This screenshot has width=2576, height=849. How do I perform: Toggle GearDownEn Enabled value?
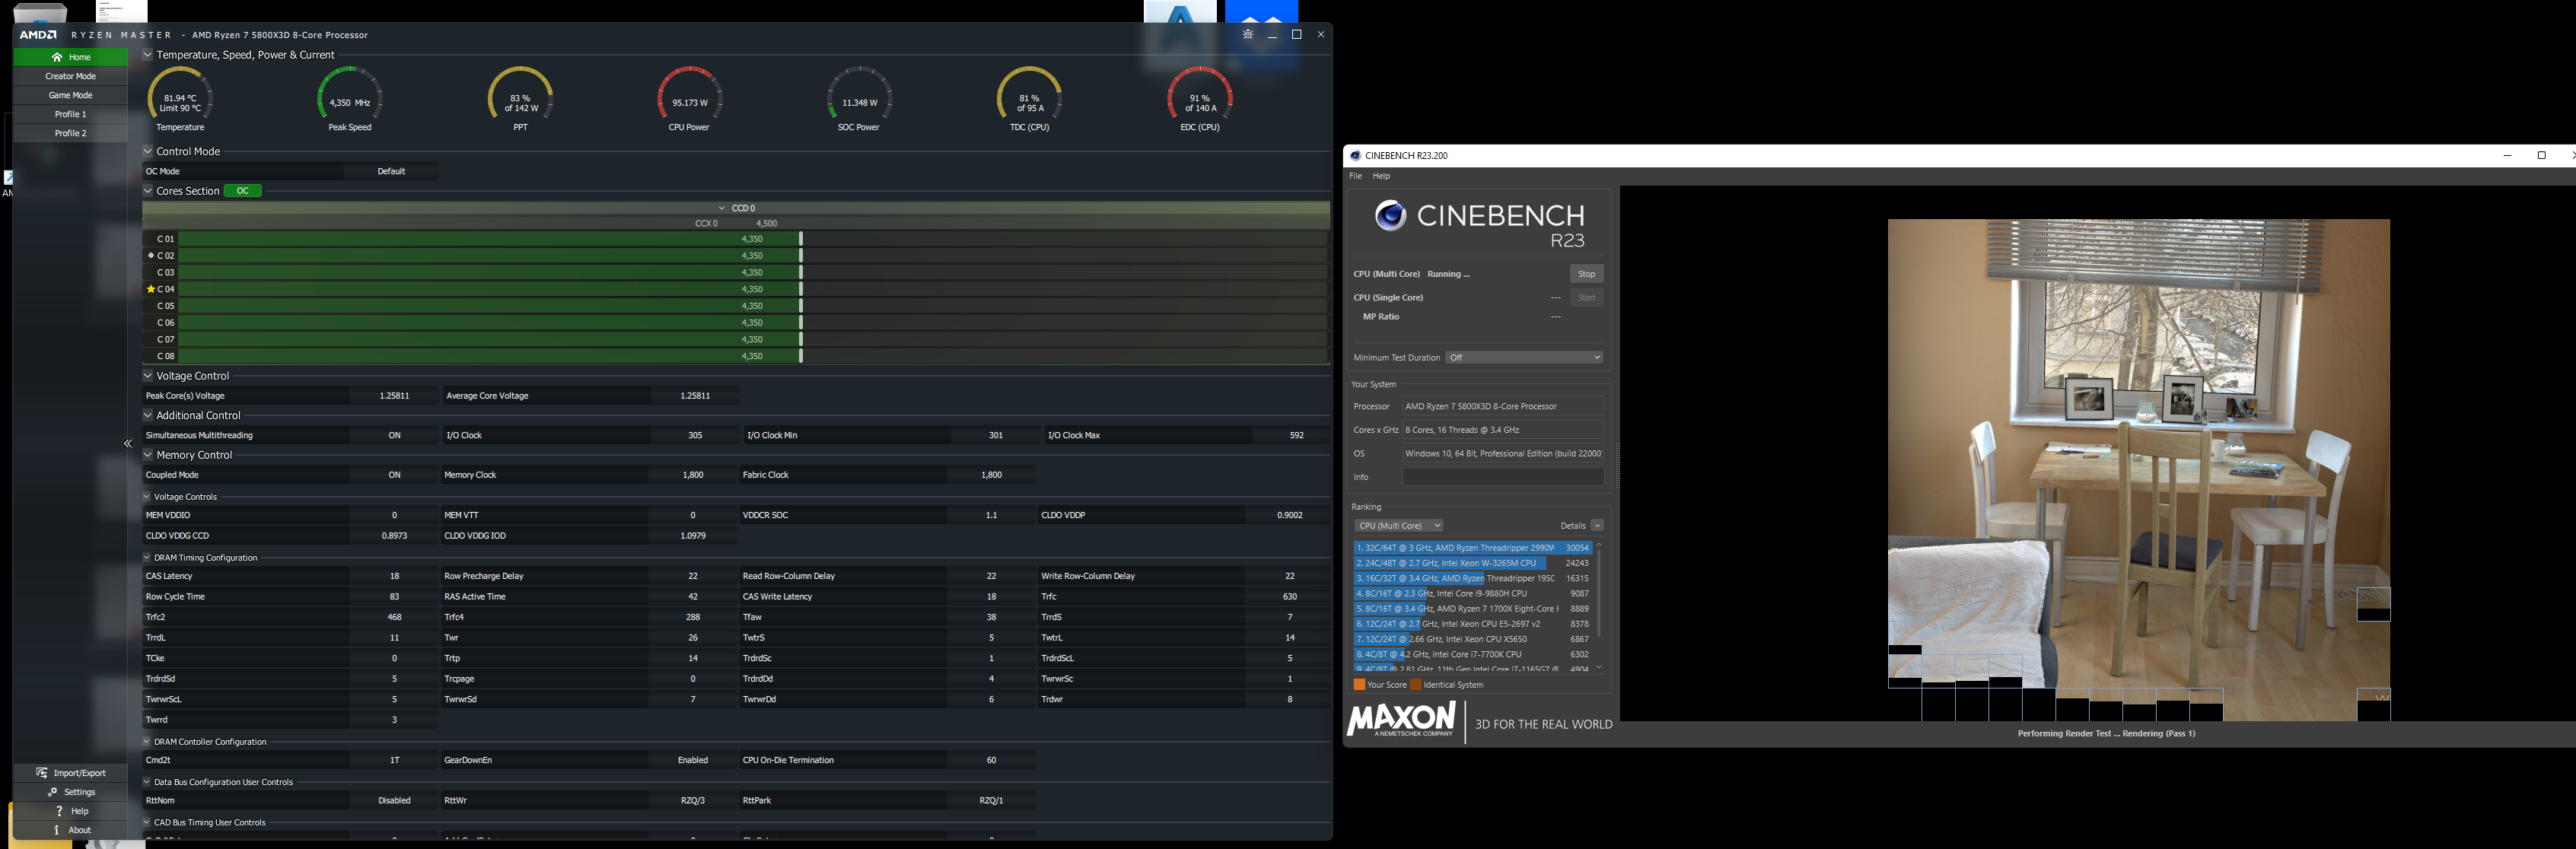[x=693, y=760]
